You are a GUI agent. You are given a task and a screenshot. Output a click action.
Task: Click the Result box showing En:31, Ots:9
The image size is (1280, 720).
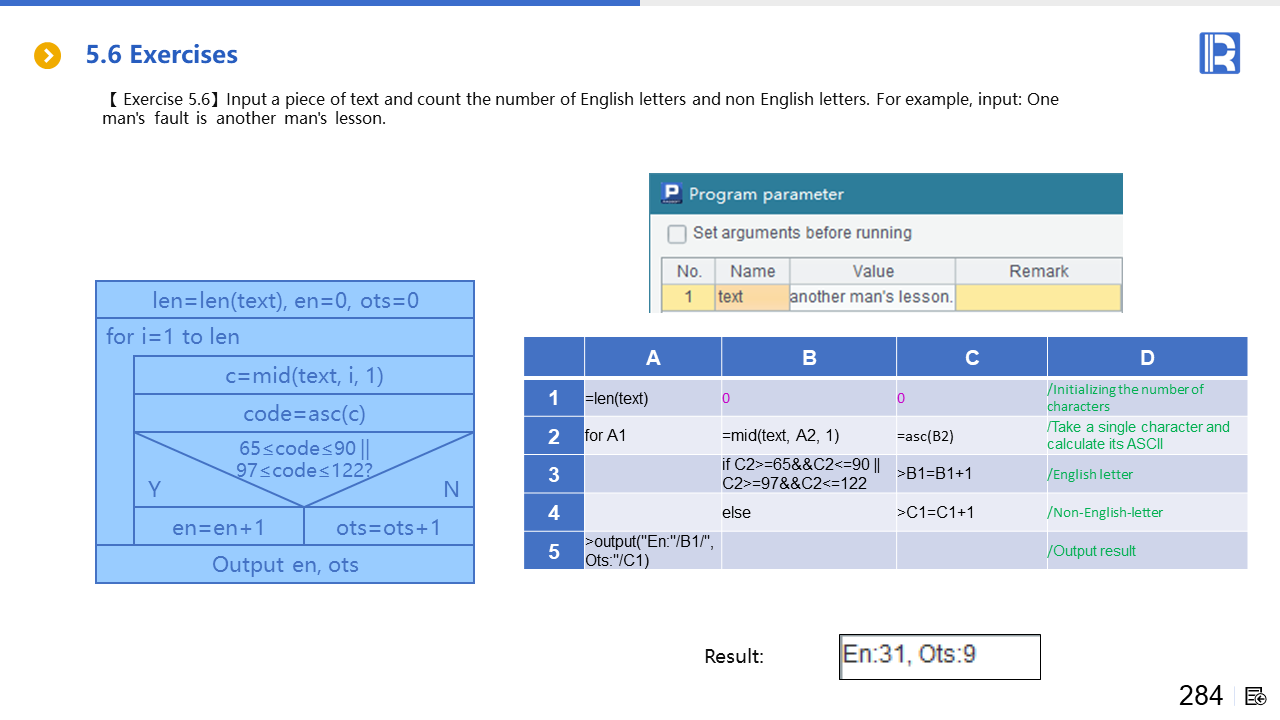(x=939, y=656)
